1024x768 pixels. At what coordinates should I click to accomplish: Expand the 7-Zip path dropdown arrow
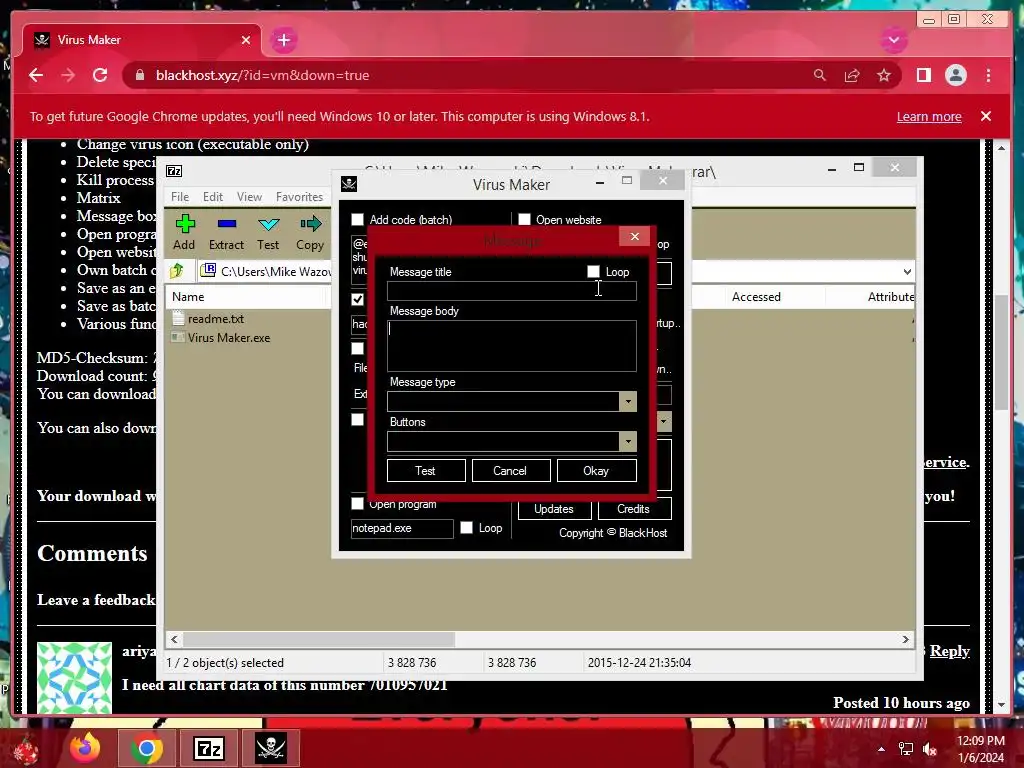(907, 271)
